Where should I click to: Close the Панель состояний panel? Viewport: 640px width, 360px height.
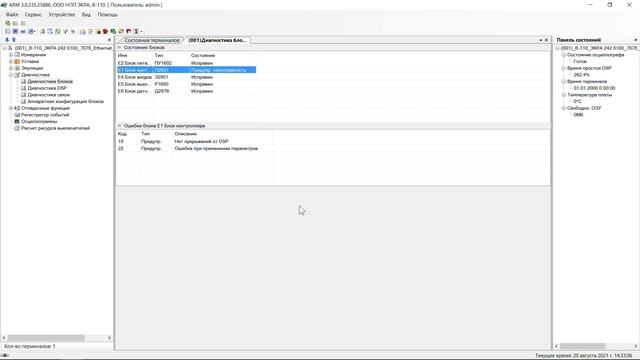tap(636, 40)
